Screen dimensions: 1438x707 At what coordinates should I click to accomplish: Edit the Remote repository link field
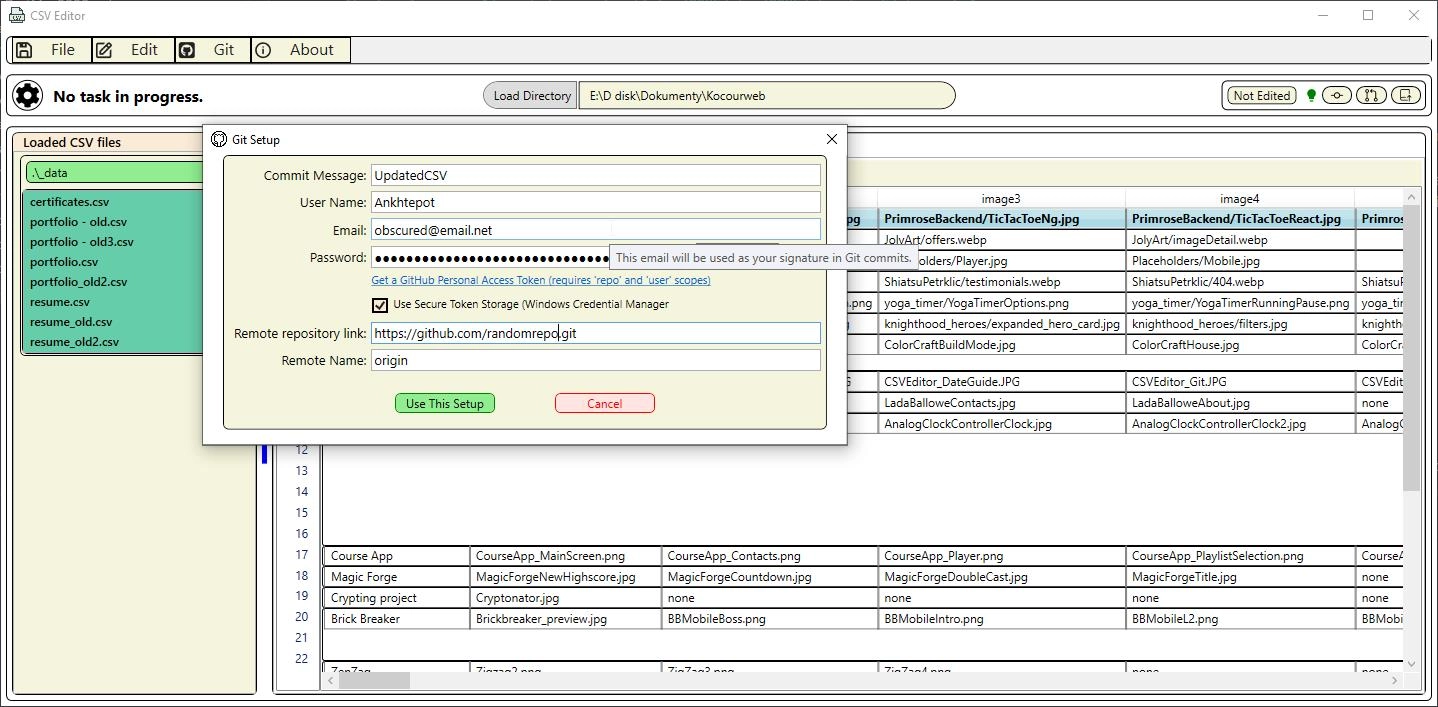596,333
